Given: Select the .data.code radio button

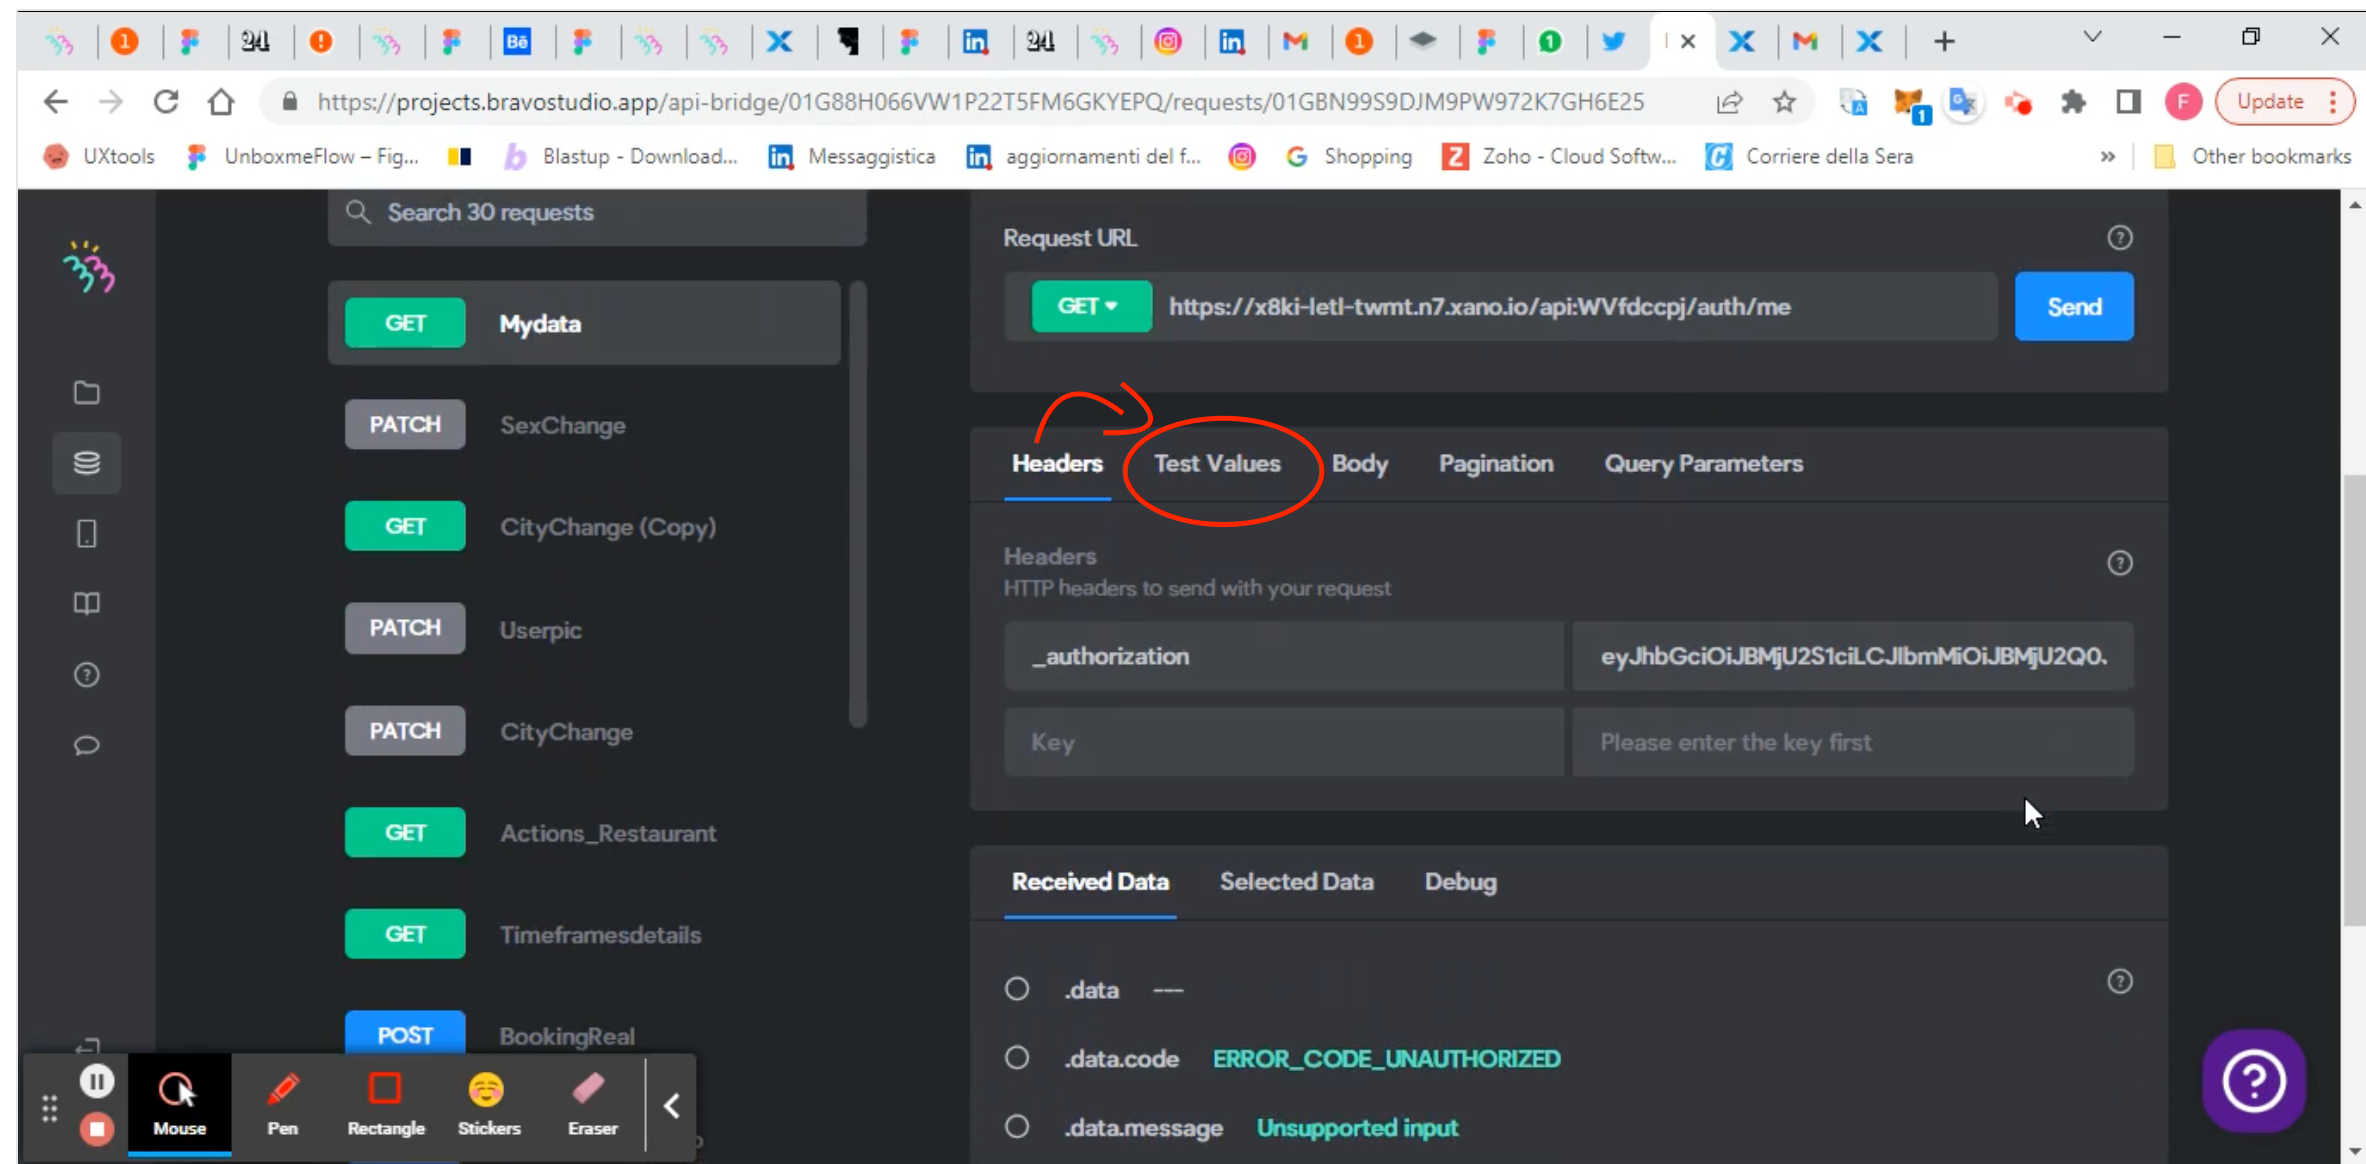Looking at the screenshot, I should coord(1017,1058).
